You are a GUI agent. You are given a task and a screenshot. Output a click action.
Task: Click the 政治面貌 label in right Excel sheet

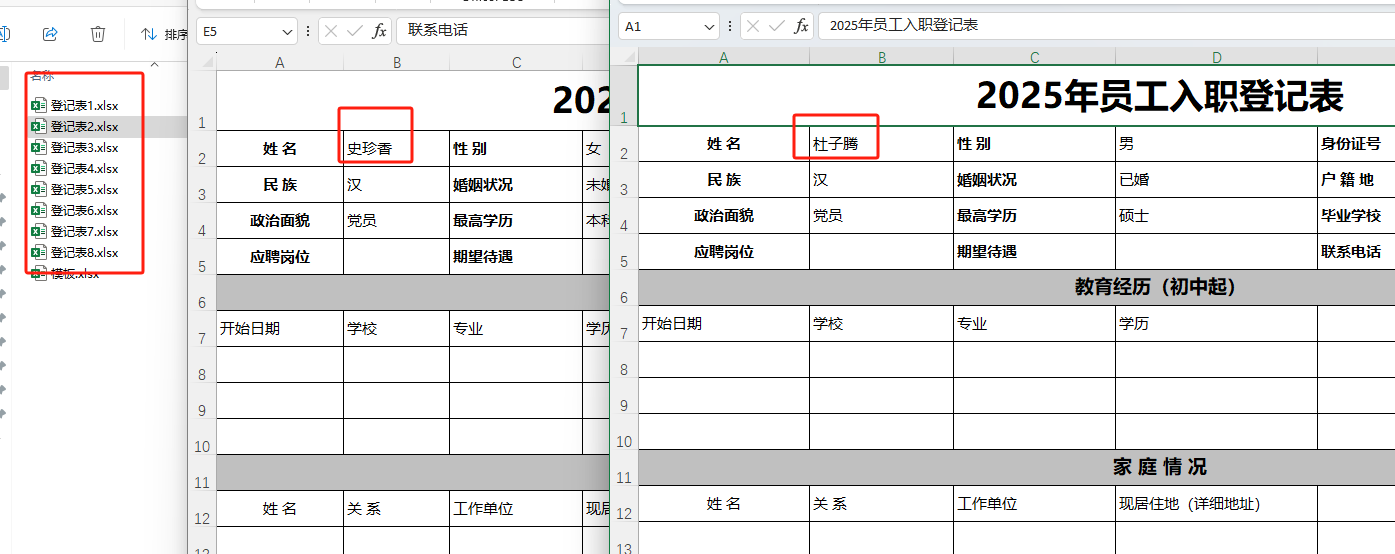pos(724,216)
